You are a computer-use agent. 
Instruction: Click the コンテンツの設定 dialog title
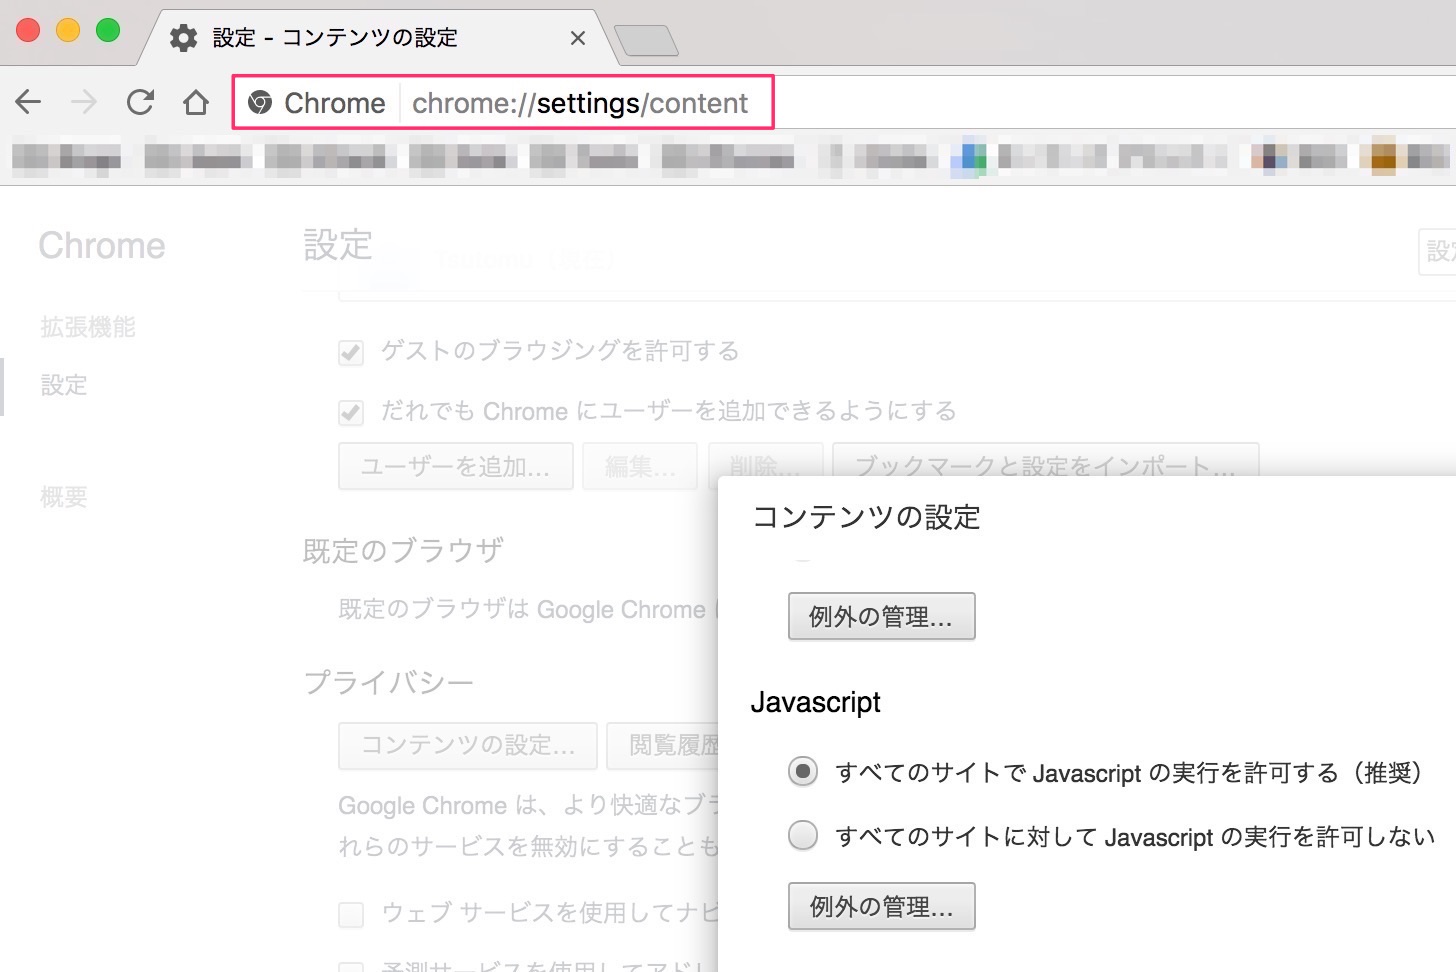(866, 517)
